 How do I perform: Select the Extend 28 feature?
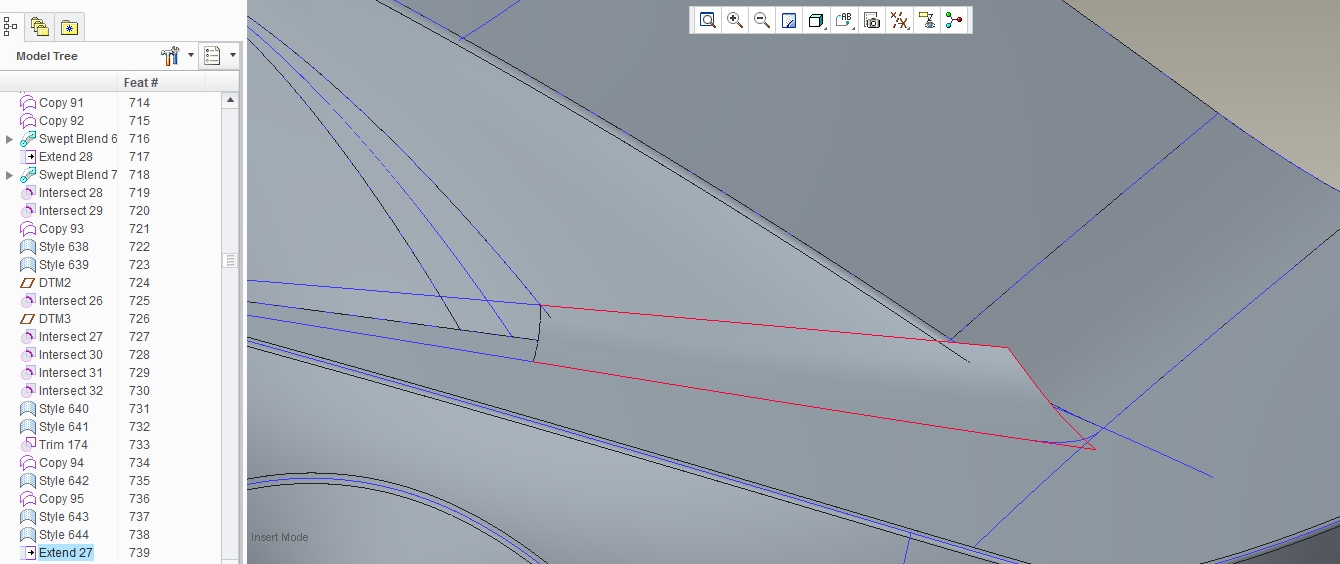tap(65, 157)
